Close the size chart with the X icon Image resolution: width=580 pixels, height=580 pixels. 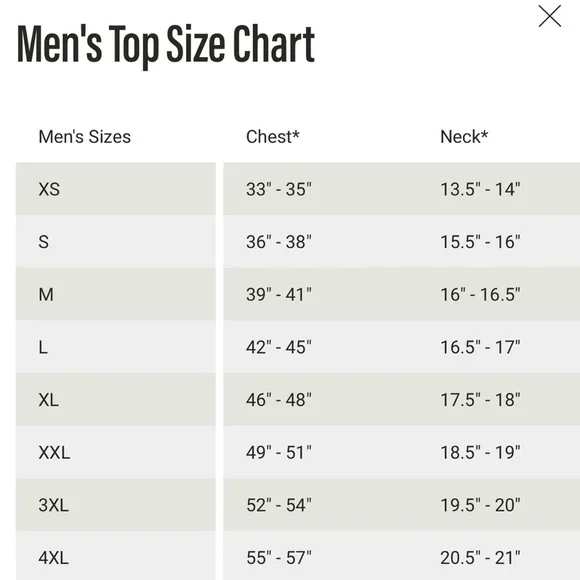coord(550,16)
